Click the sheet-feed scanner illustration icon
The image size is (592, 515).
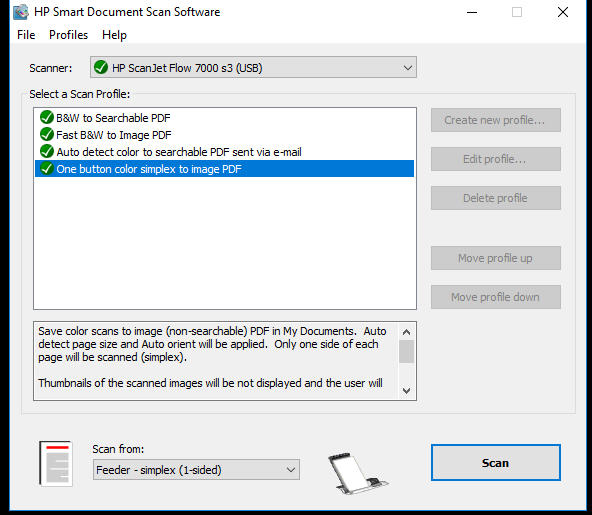(357, 473)
